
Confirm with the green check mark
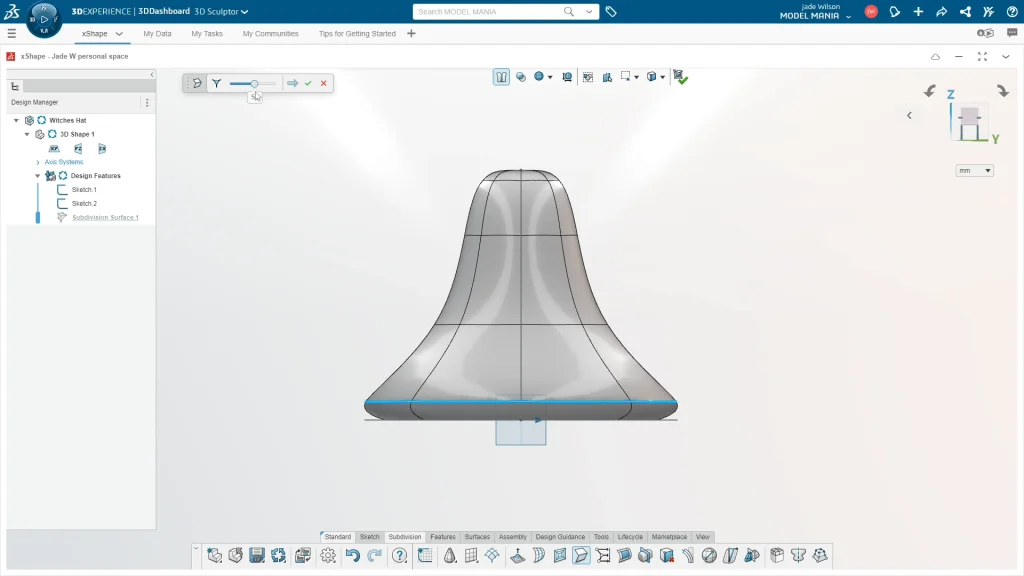[308, 84]
